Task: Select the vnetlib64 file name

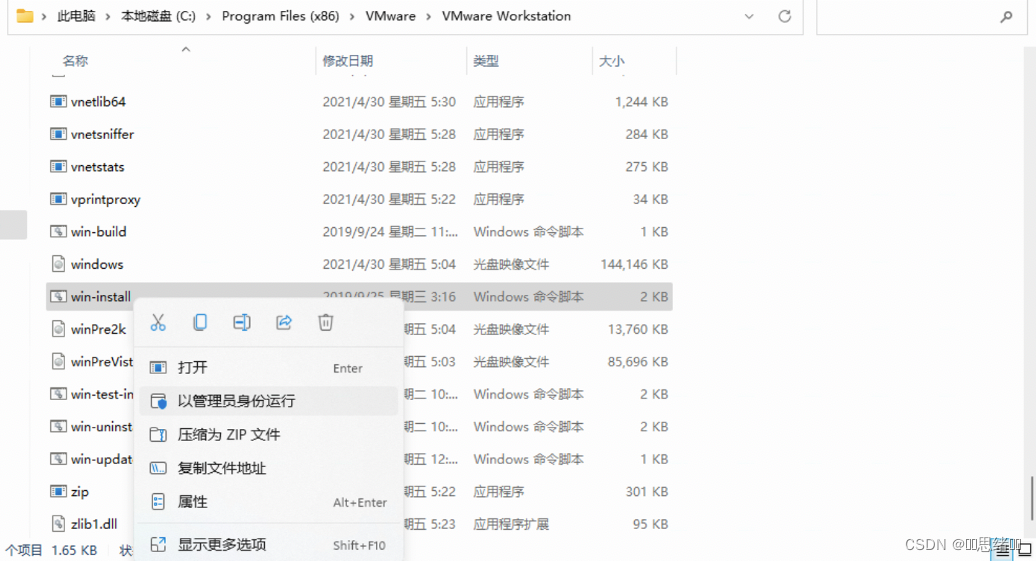Action: [x=98, y=102]
